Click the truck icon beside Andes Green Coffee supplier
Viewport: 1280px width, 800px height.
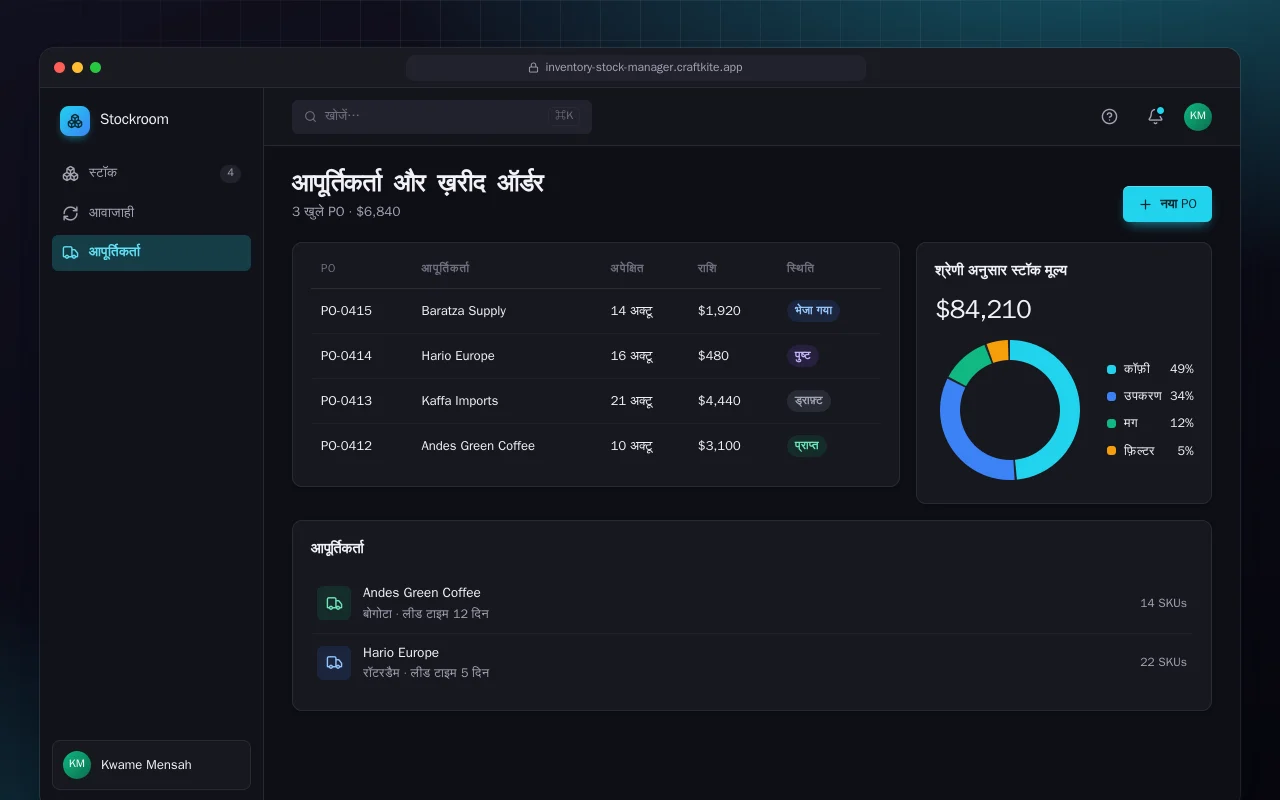point(334,603)
